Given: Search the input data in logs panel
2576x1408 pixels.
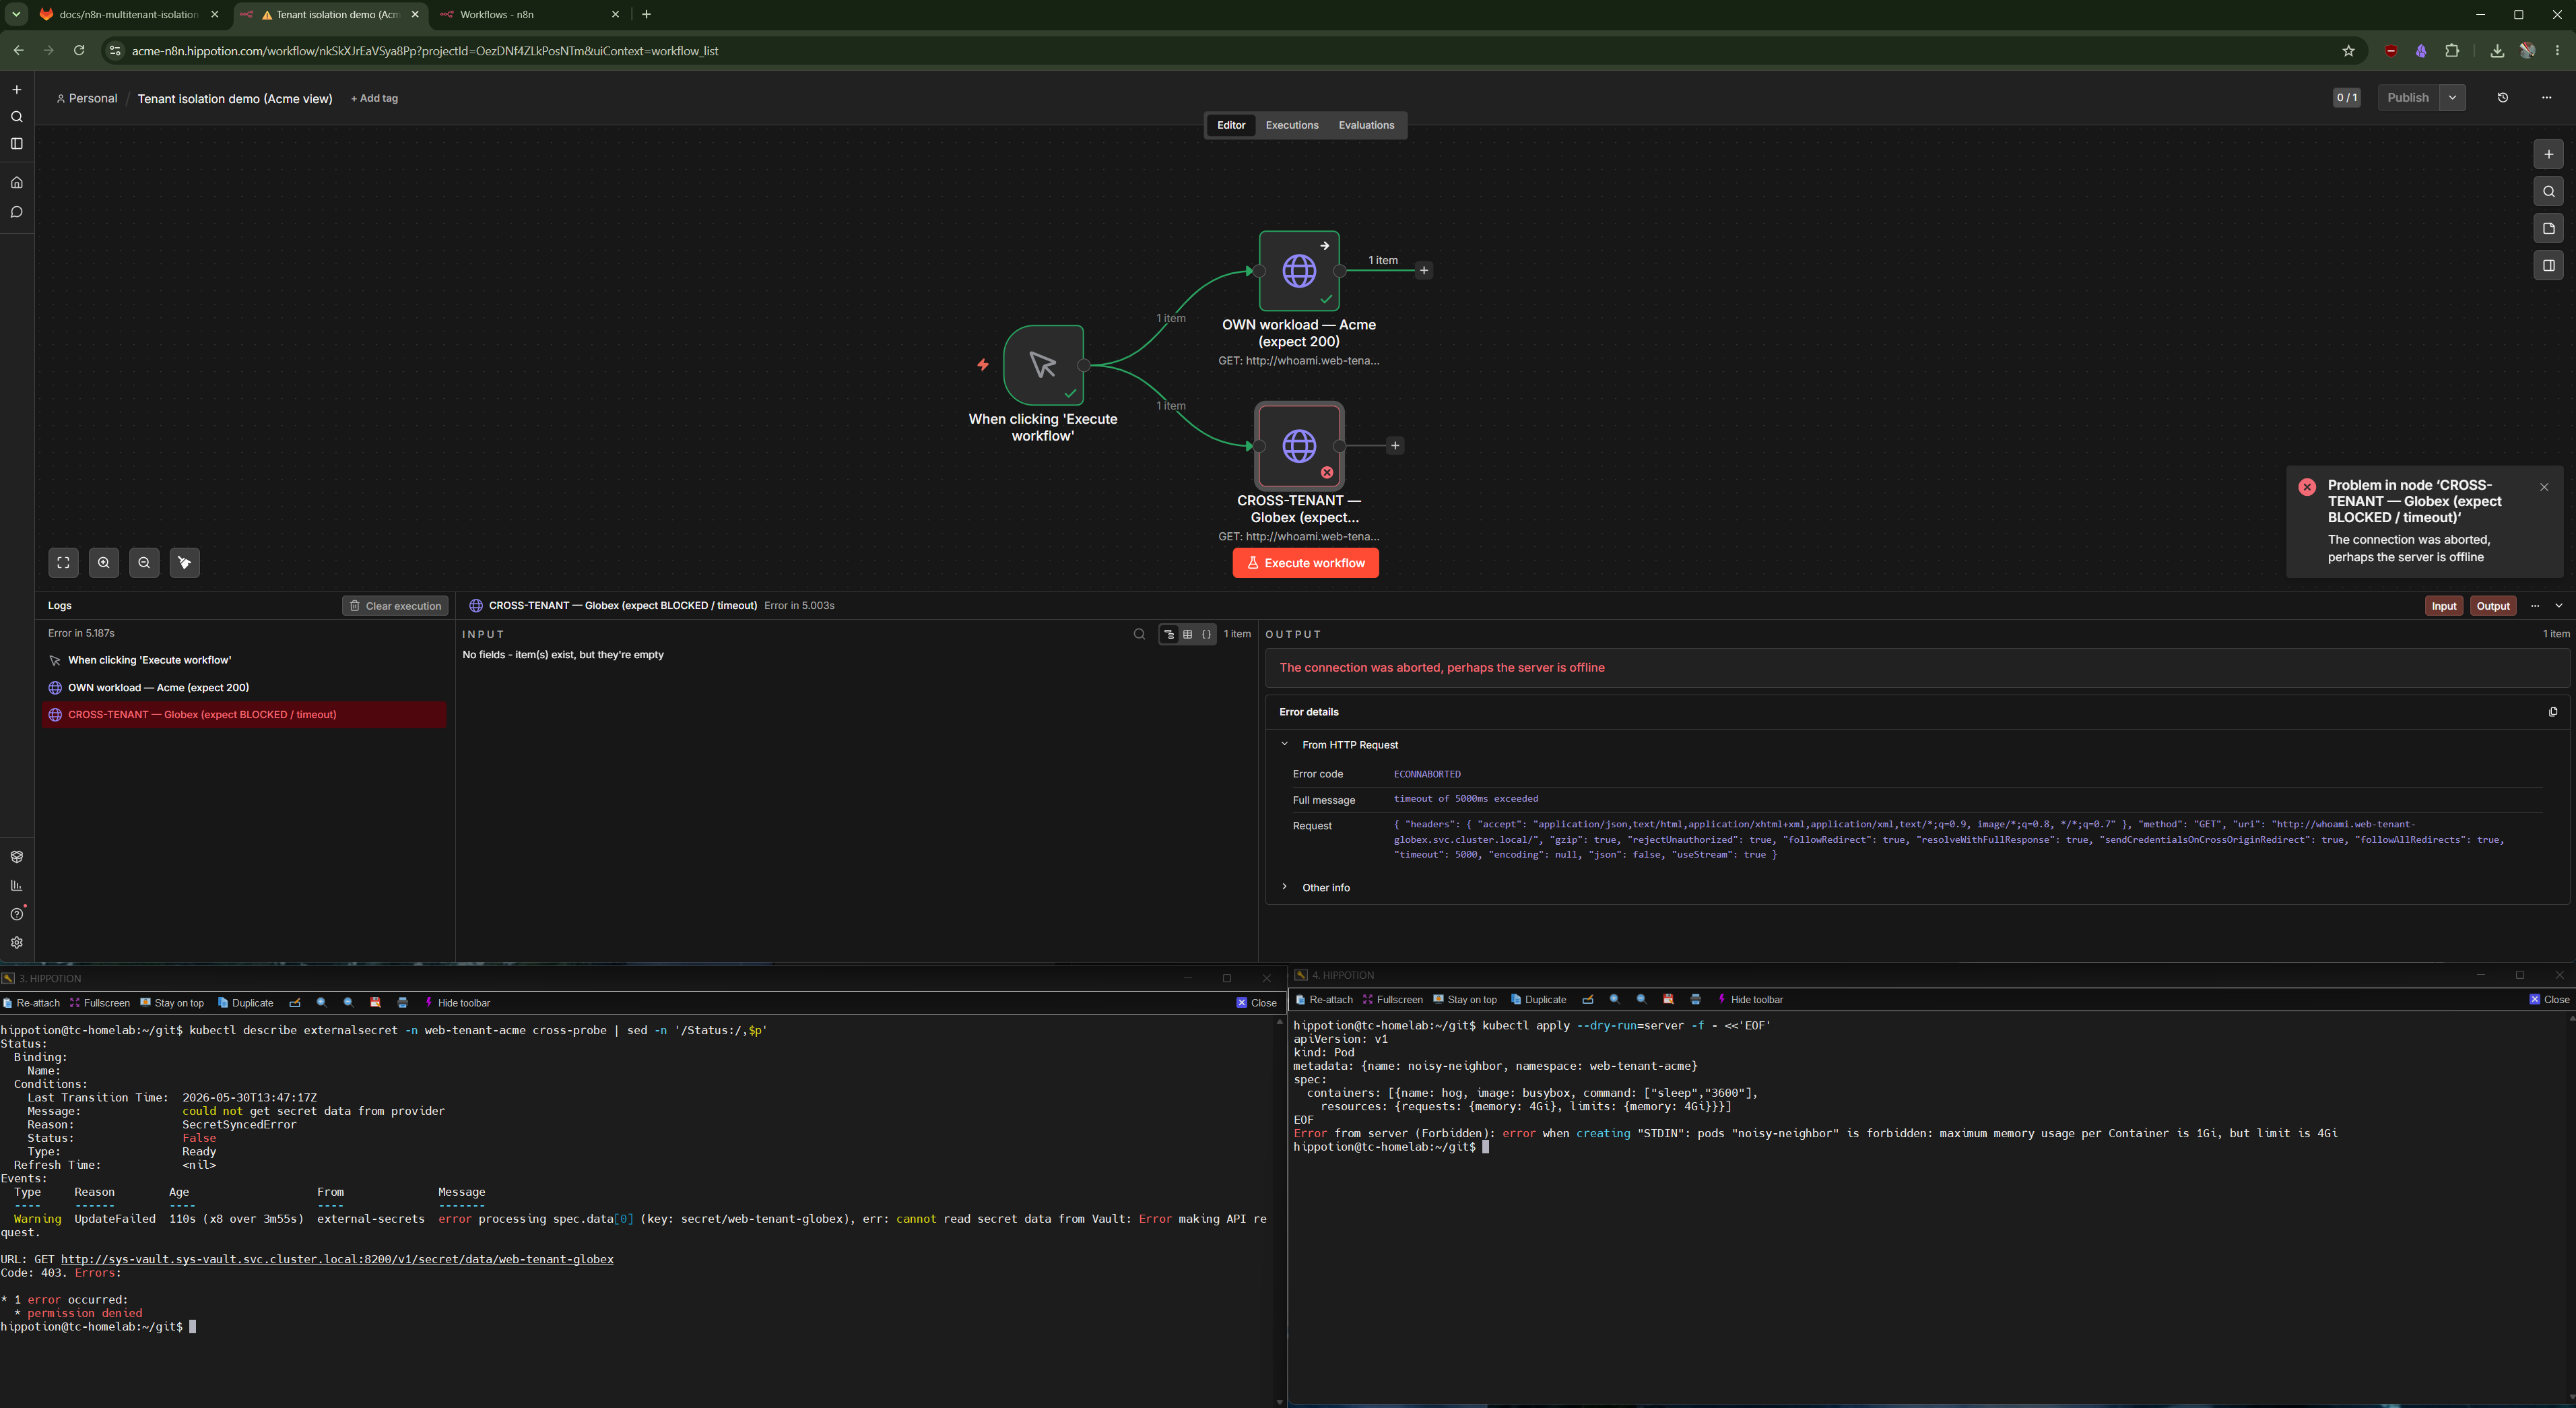Looking at the screenshot, I should [1139, 634].
